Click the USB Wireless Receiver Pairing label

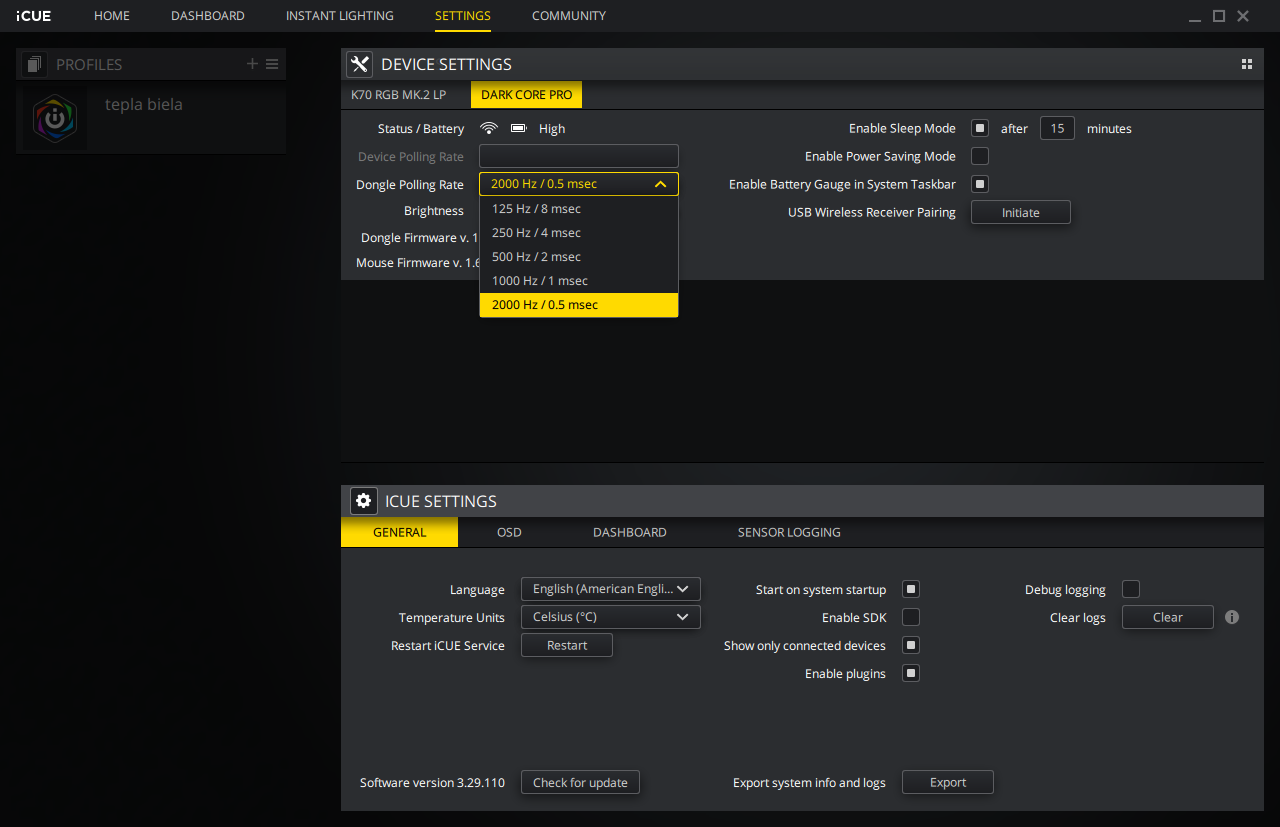pyautogui.click(x=872, y=212)
